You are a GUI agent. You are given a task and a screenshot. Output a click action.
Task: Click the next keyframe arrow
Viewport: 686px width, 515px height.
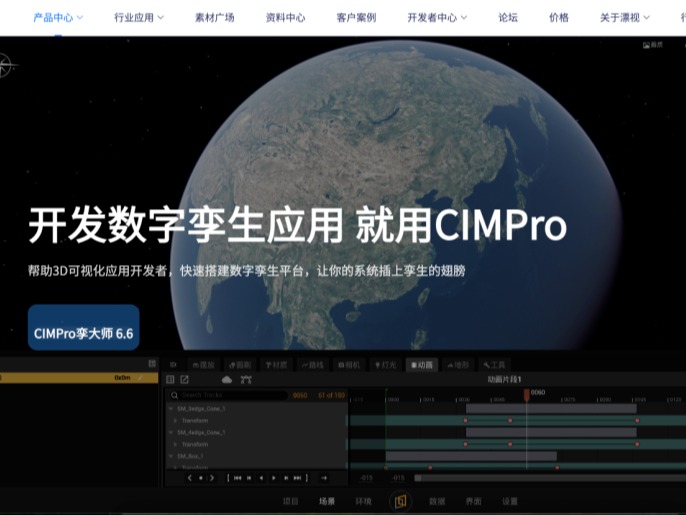[212, 478]
